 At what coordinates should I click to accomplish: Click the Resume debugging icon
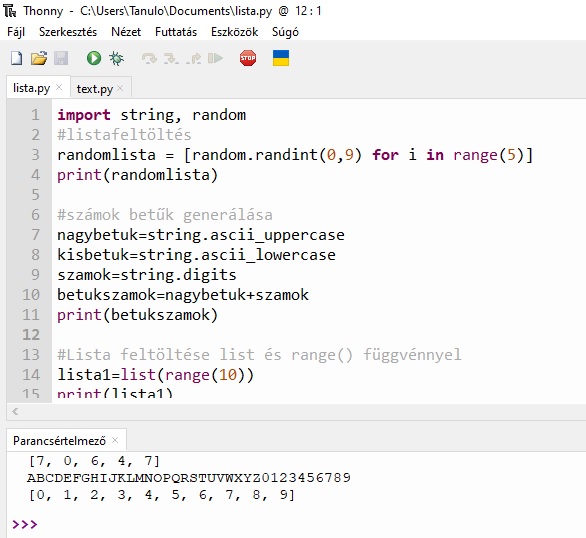click(x=215, y=58)
